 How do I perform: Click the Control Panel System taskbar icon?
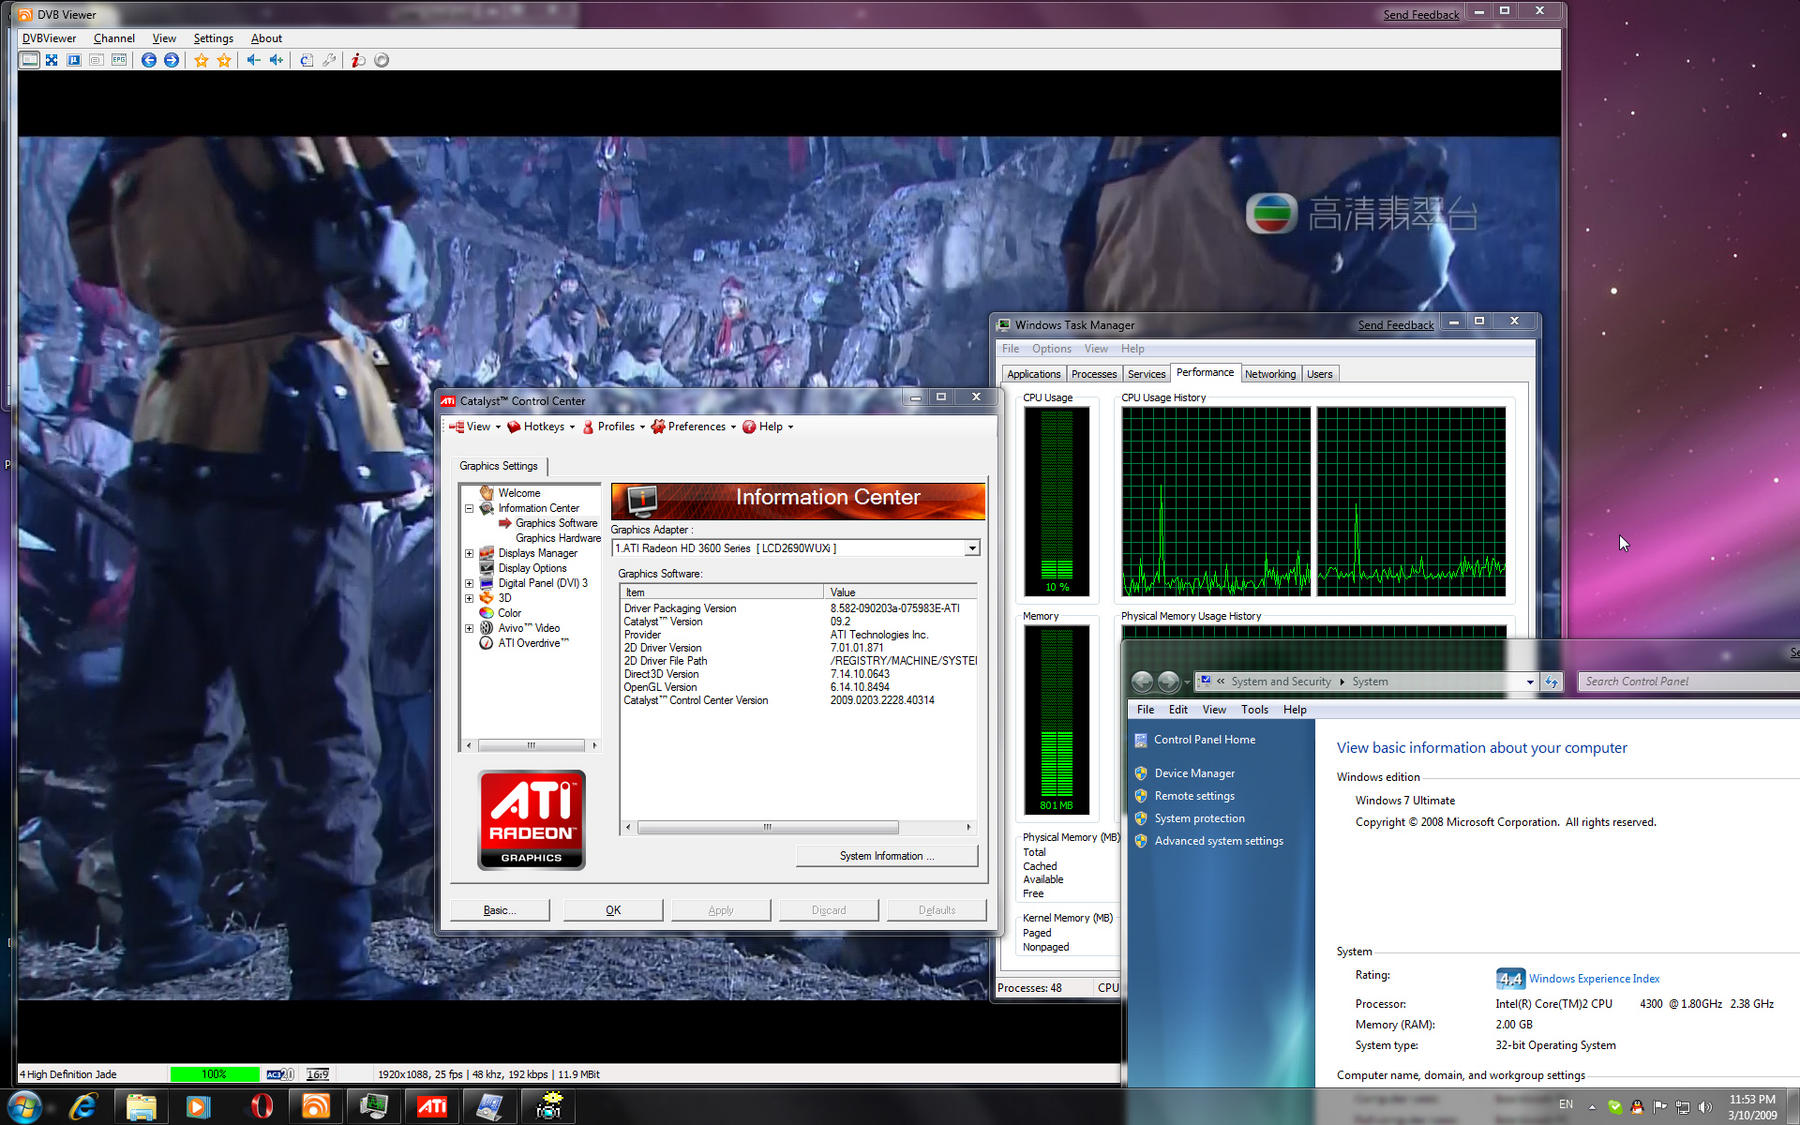point(490,1106)
